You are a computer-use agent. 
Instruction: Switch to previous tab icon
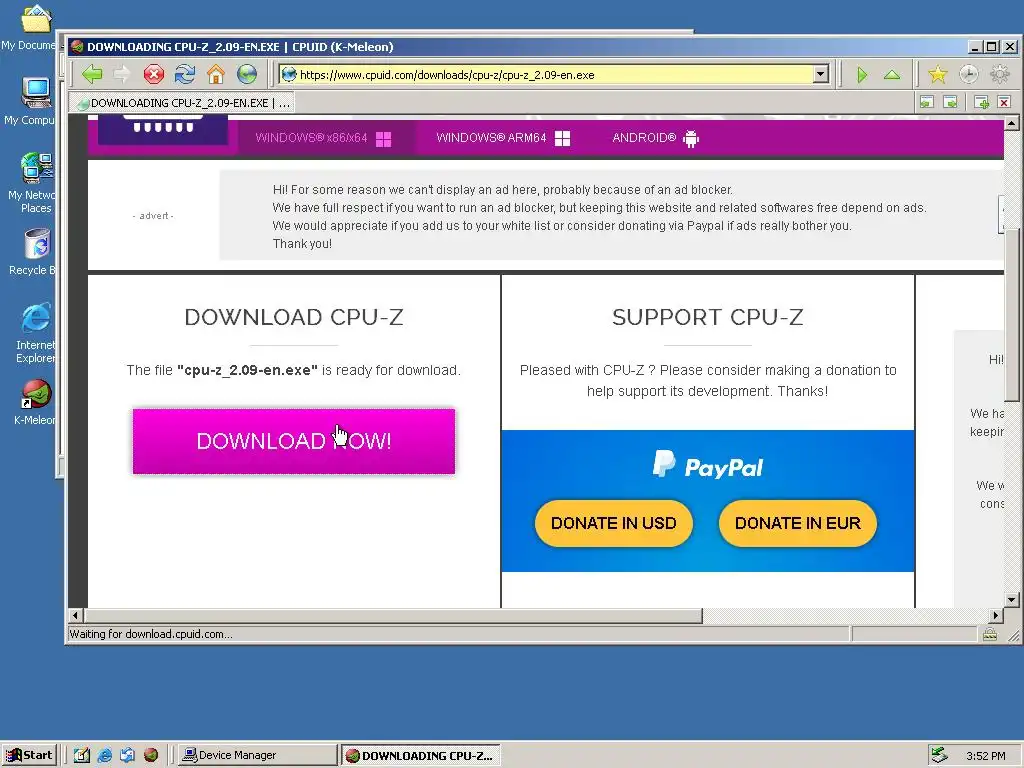[x=927, y=102]
